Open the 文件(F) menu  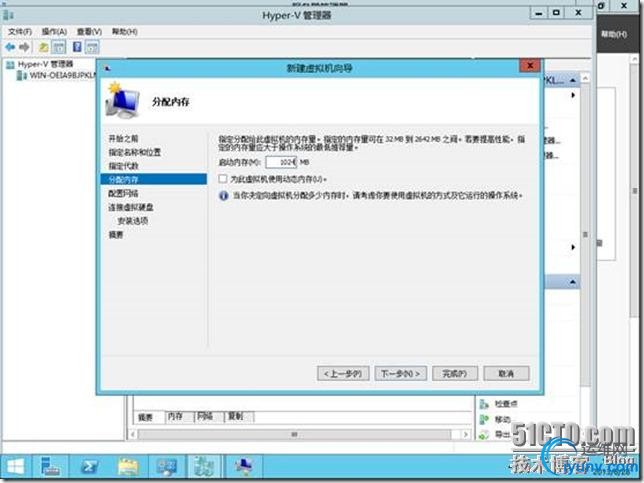pos(20,32)
